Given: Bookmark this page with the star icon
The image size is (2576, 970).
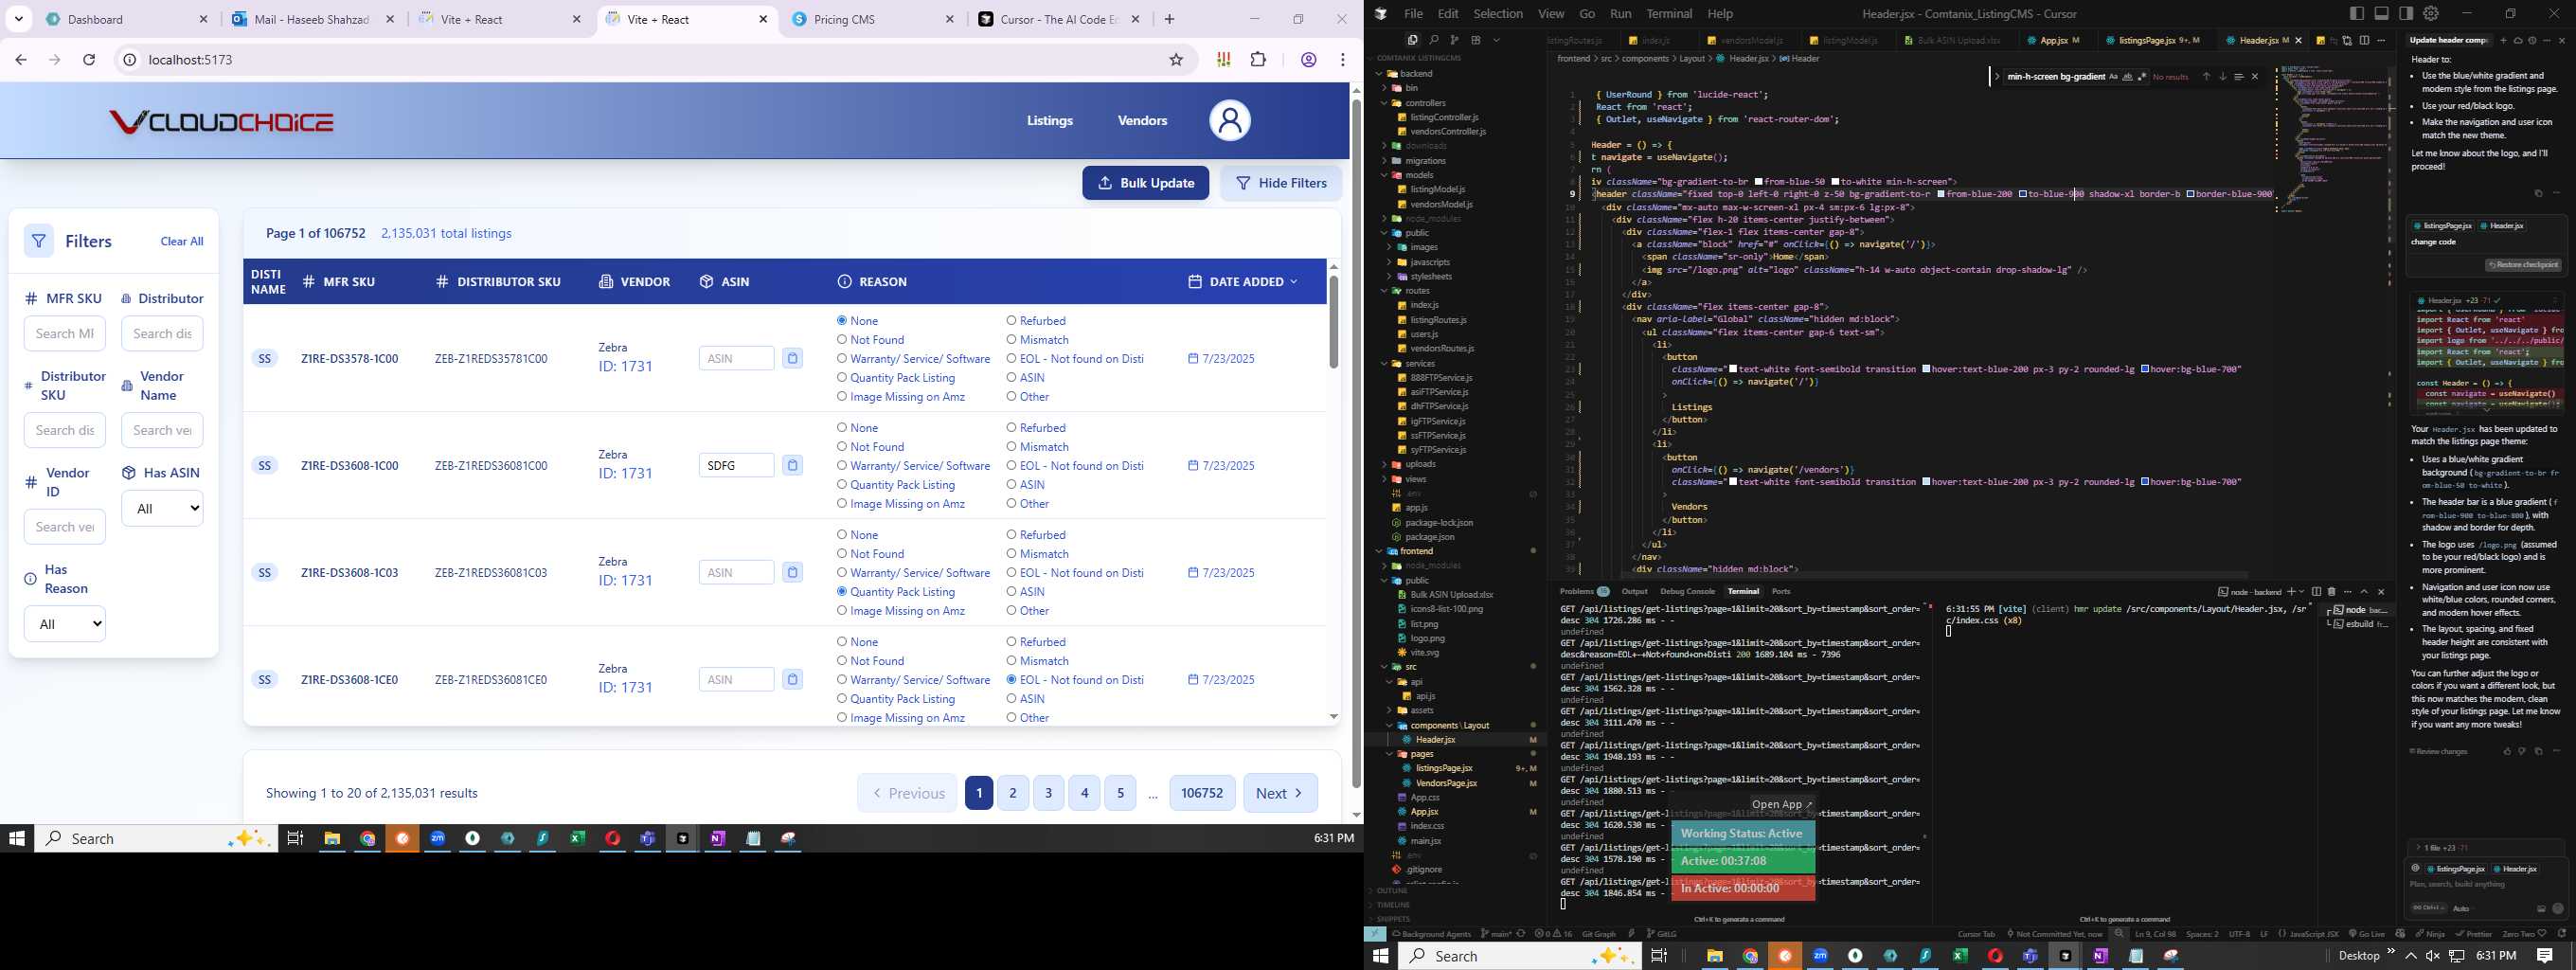Looking at the screenshot, I should [x=1176, y=60].
